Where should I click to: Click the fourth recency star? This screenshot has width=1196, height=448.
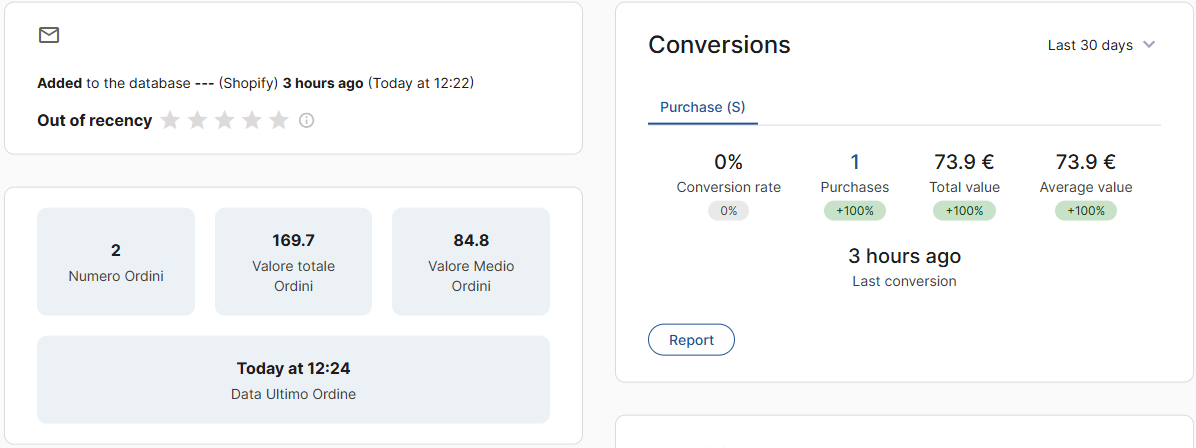252,120
